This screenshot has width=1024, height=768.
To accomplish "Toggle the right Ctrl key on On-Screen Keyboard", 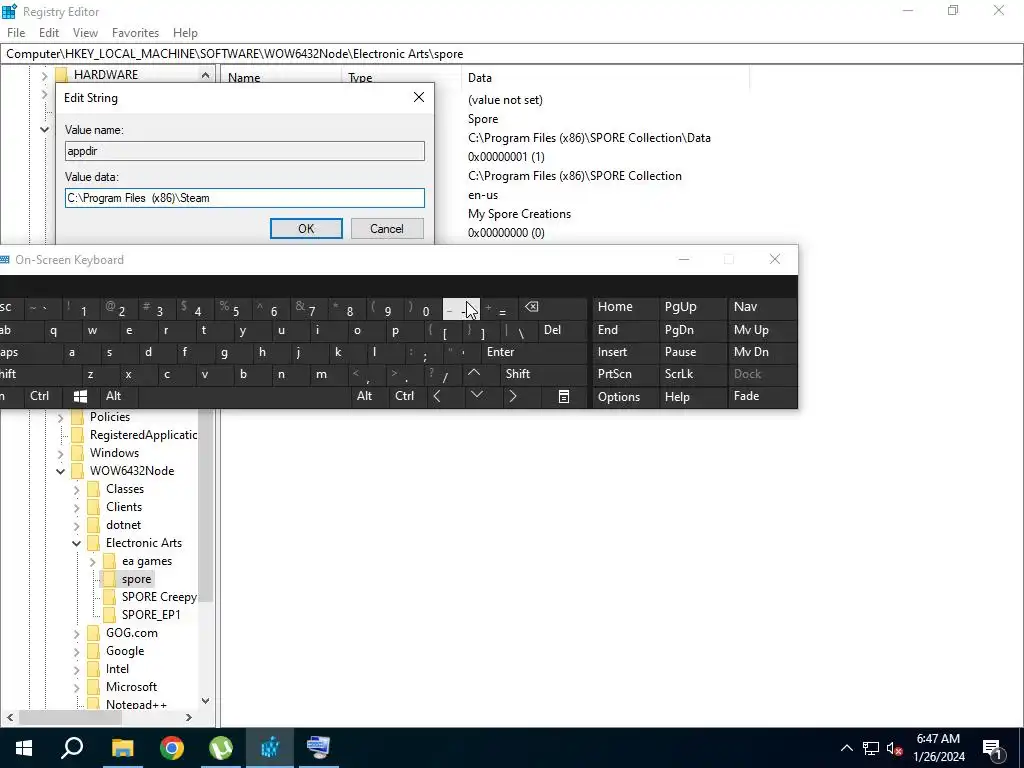I will pos(404,396).
